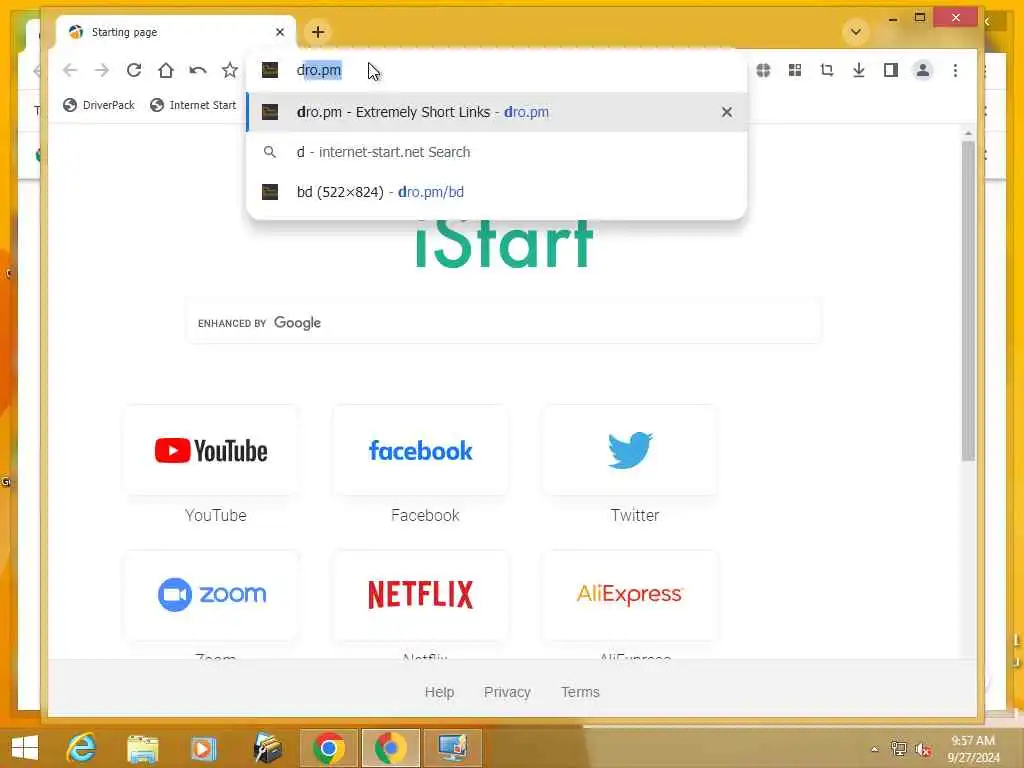Launch Internet Explorer from taskbar
The image size is (1024, 768).
point(82,748)
